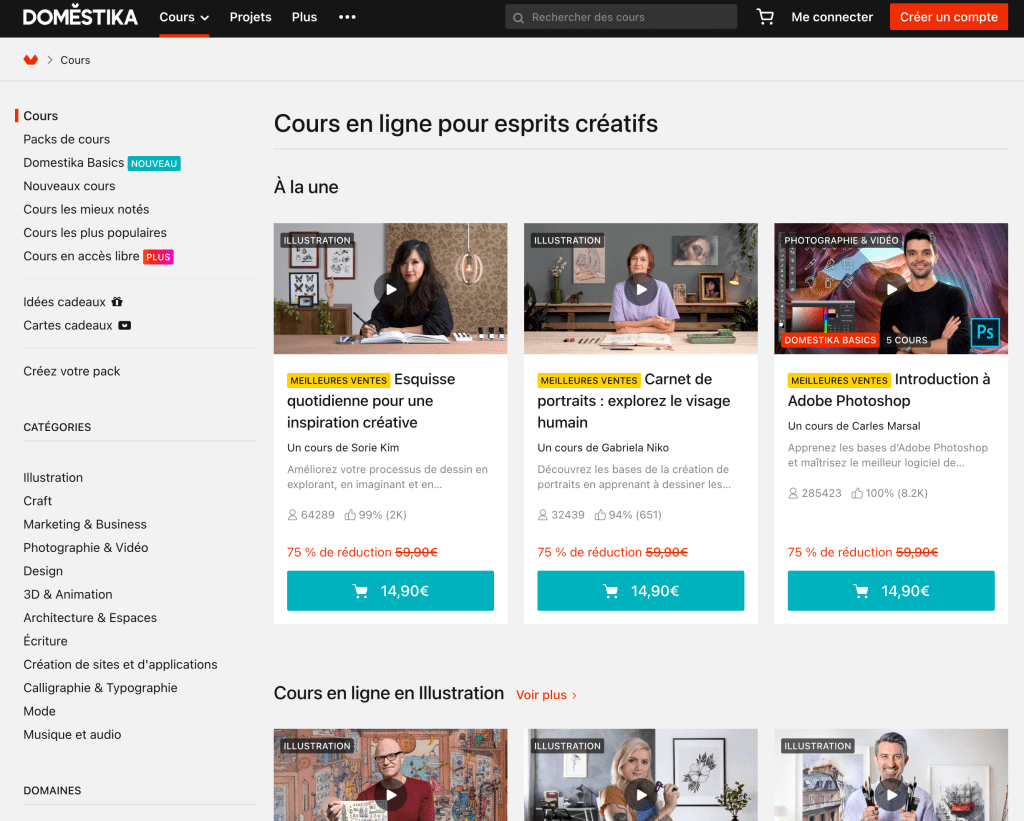Expand Voir plus next to Illustration

click(x=546, y=695)
